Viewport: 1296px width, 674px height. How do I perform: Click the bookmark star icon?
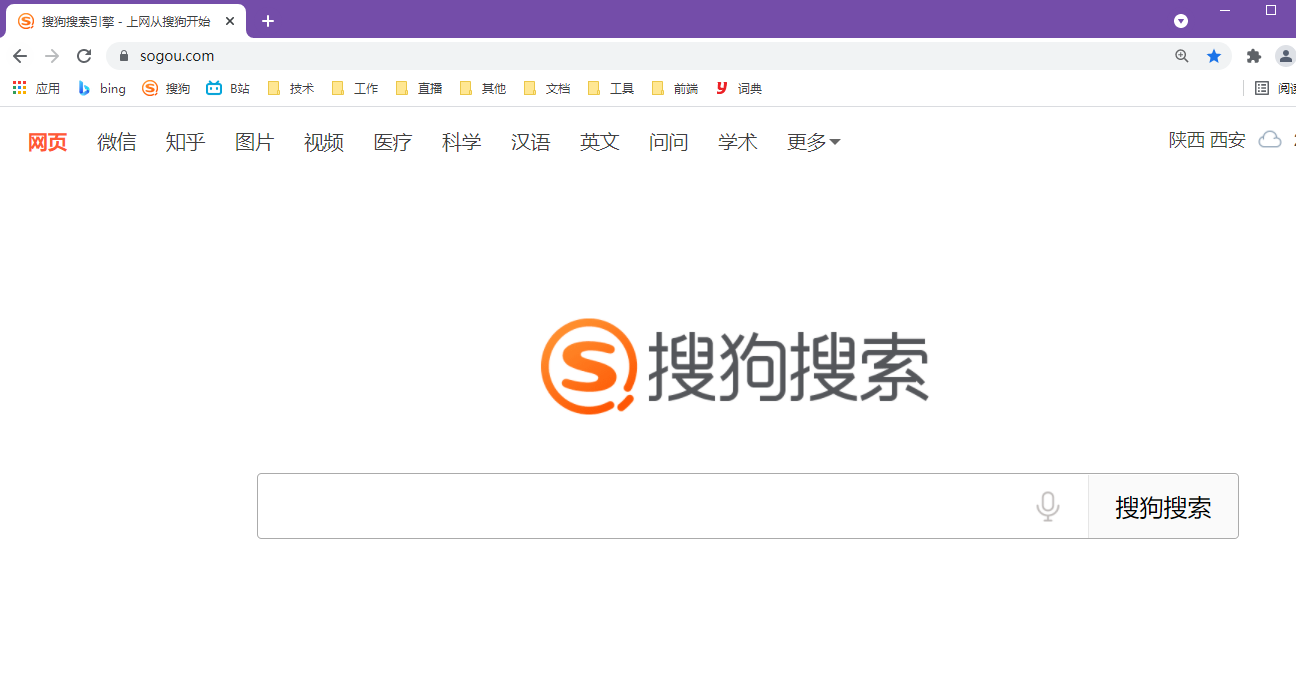[x=1214, y=56]
